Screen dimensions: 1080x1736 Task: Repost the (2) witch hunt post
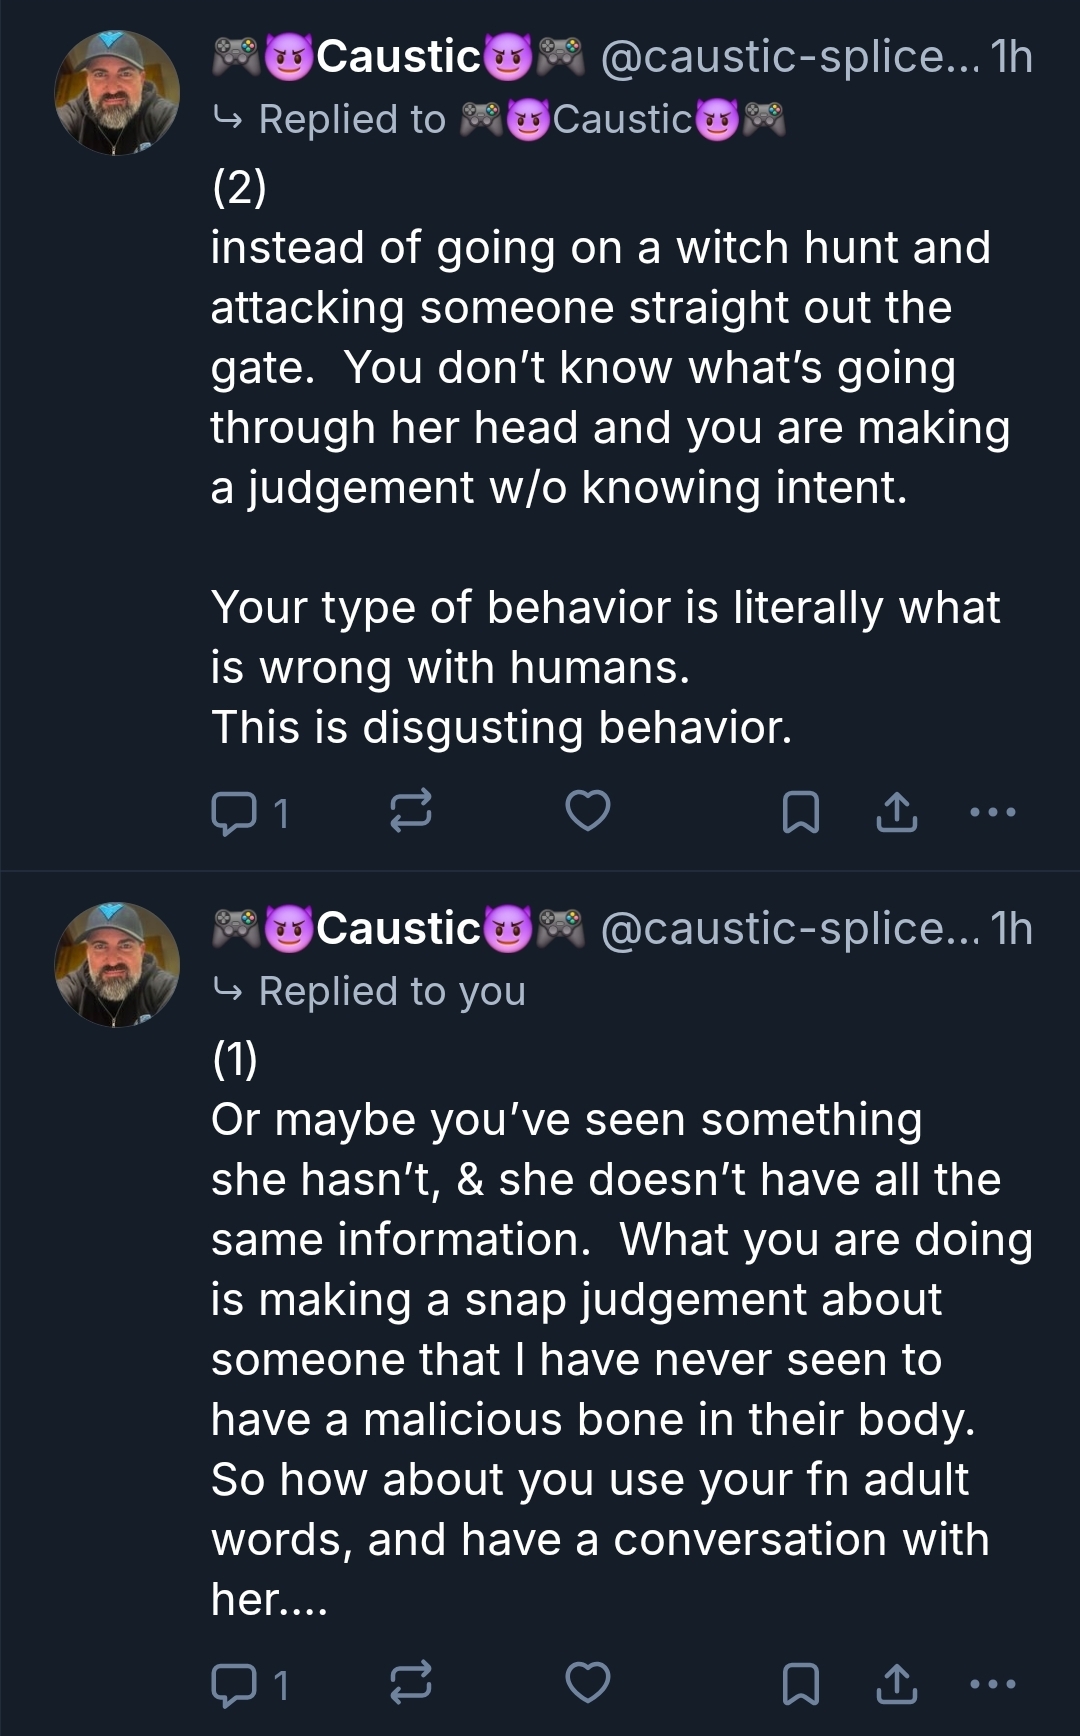click(410, 811)
